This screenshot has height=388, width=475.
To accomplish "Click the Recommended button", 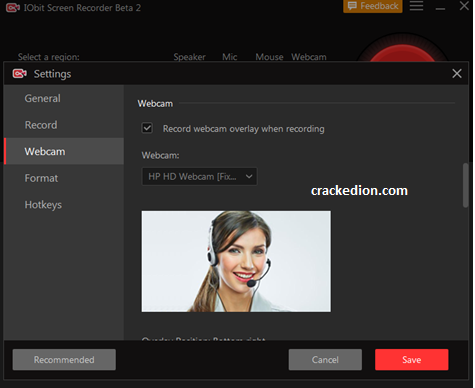I will [64, 360].
